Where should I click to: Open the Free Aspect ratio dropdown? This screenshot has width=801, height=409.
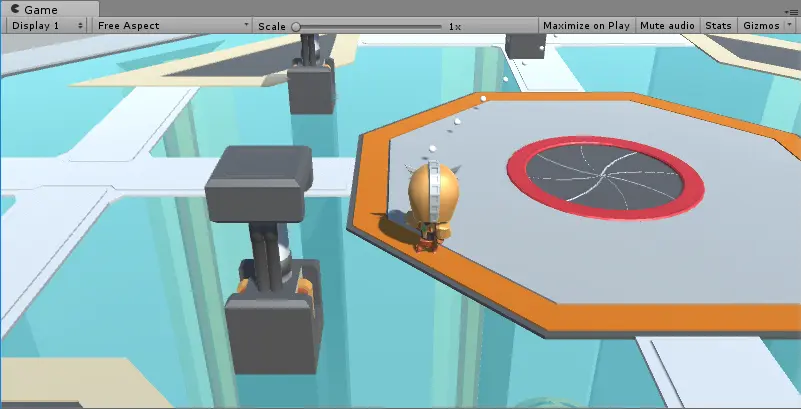click(x=173, y=26)
